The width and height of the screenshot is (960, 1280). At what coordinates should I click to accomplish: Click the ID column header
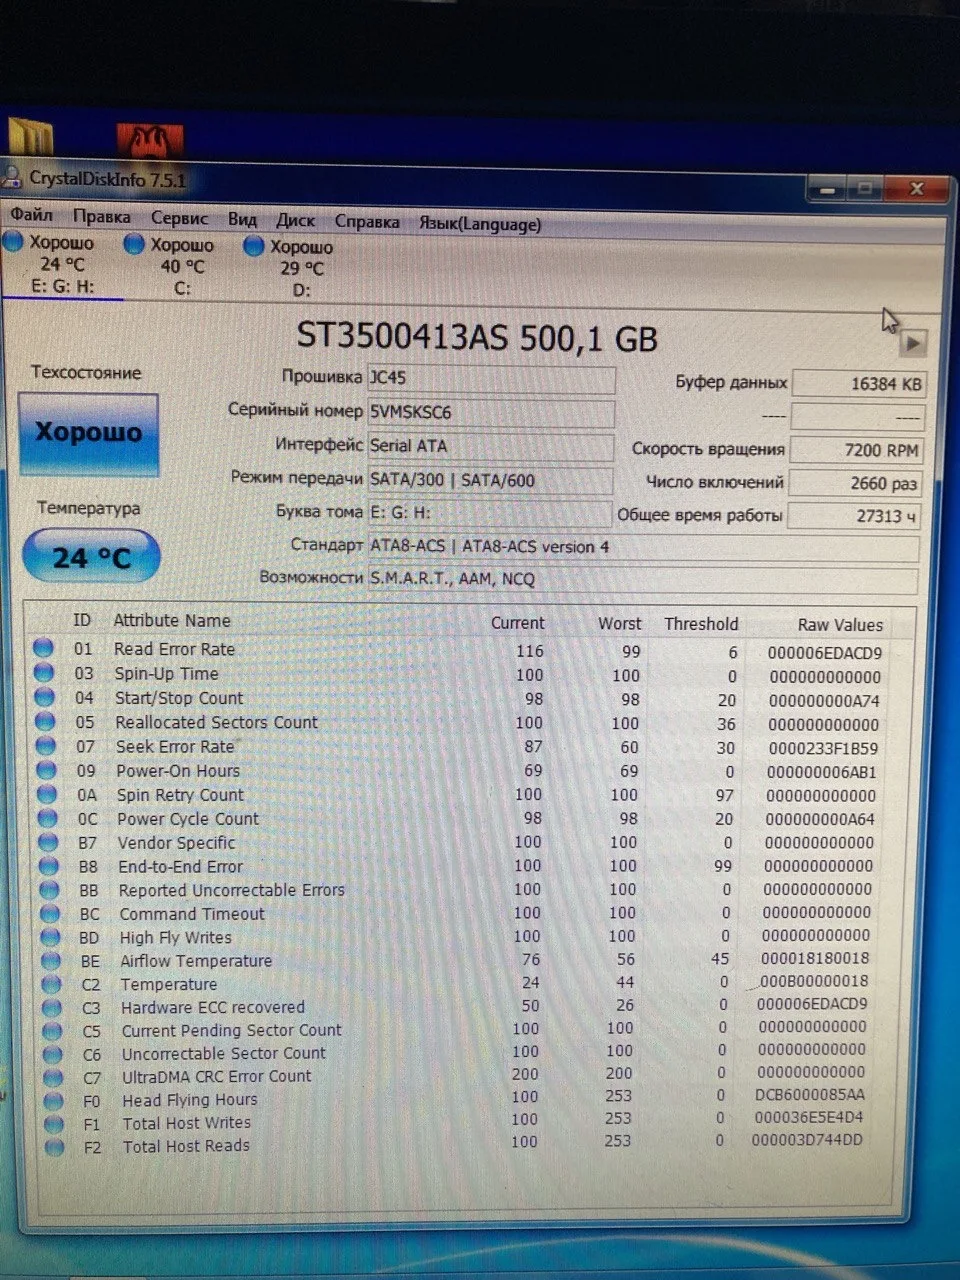(x=82, y=620)
